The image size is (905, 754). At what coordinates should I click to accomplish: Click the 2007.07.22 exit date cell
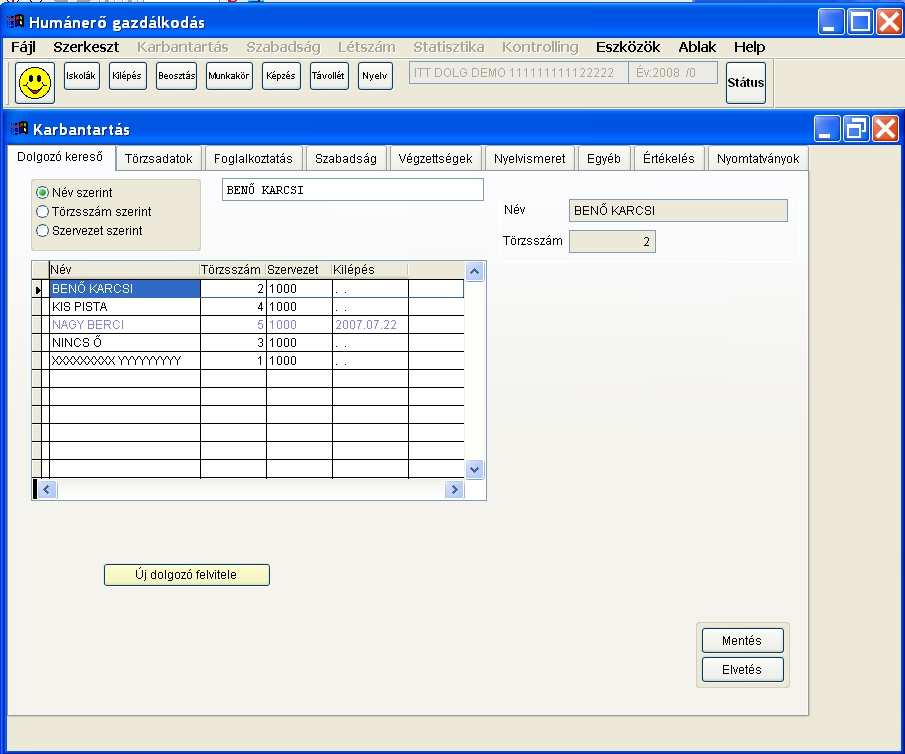[x=370, y=324]
